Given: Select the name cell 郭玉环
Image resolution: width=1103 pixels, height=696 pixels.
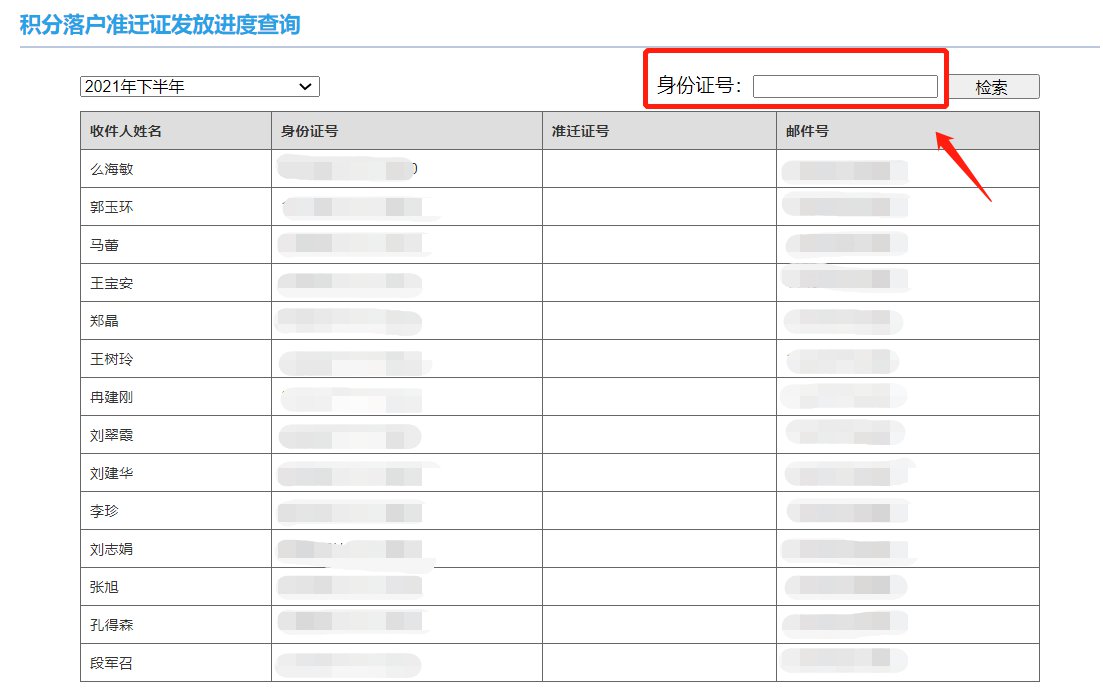Looking at the screenshot, I should (176, 207).
